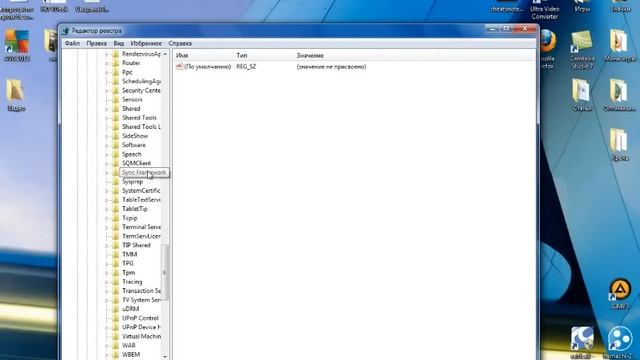Image resolution: width=640 pixels, height=360 pixels.
Task: Open Mozilla Firefox desktop shortcut
Action: point(548,49)
